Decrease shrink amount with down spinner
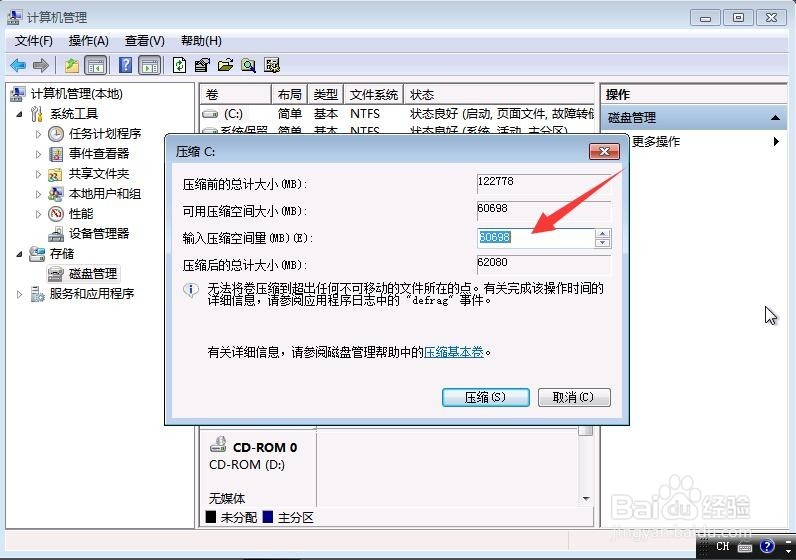This screenshot has height=560, width=796. [x=603, y=243]
